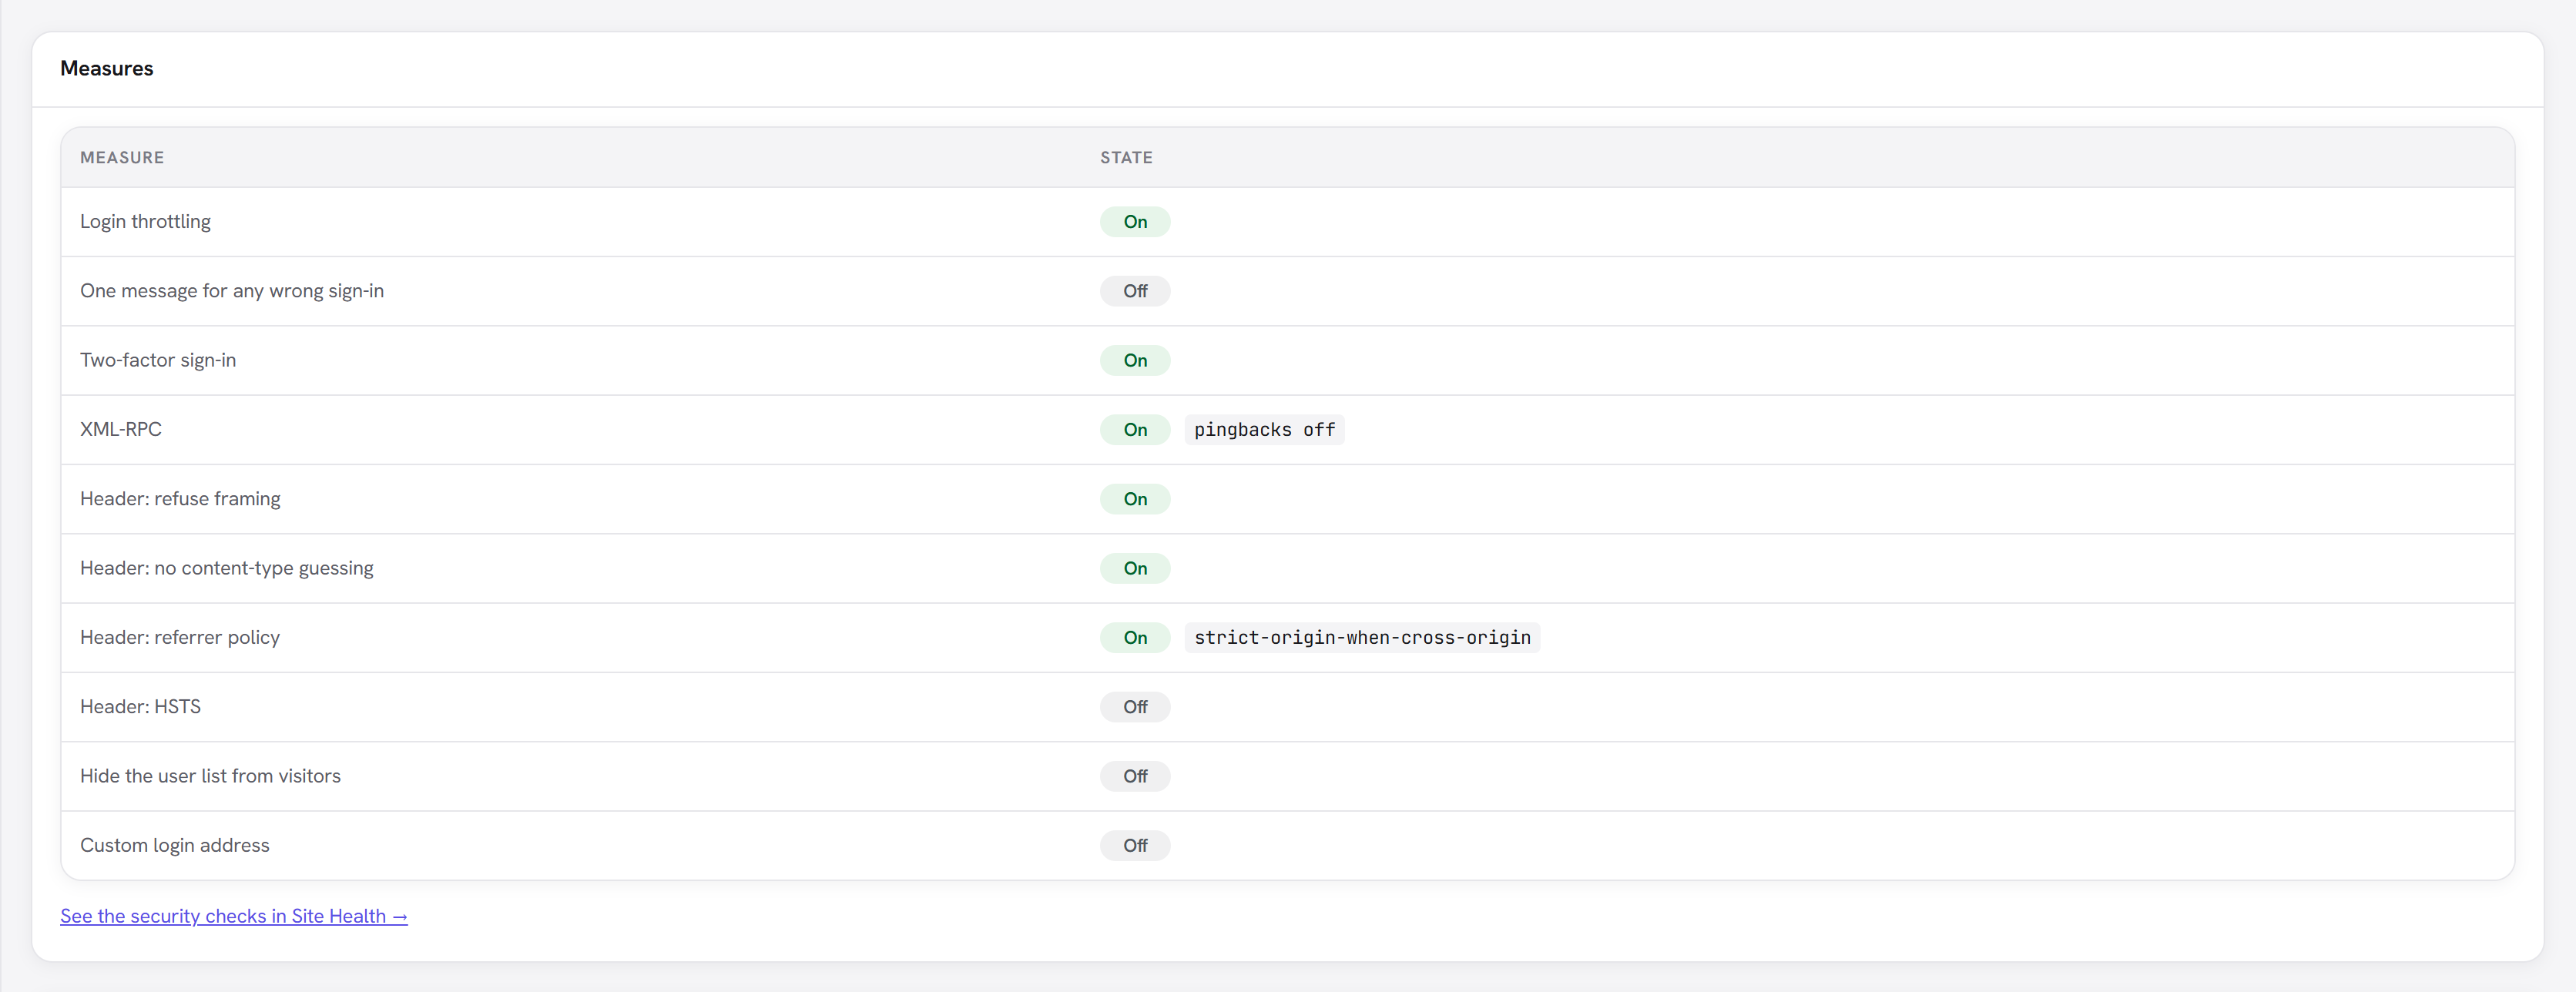Click the On badge for Two-factor sign-in
This screenshot has width=2576, height=992.
[1135, 360]
